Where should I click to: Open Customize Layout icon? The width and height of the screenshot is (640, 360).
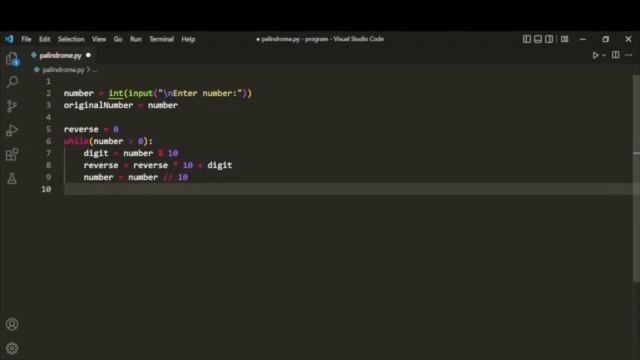pyautogui.click(x=564, y=39)
